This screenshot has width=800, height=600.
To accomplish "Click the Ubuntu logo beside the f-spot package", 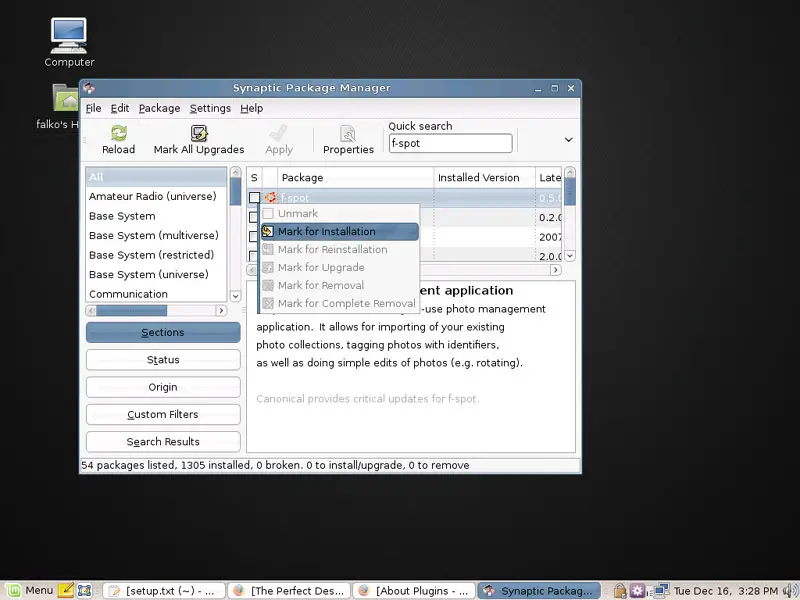I will coord(270,197).
